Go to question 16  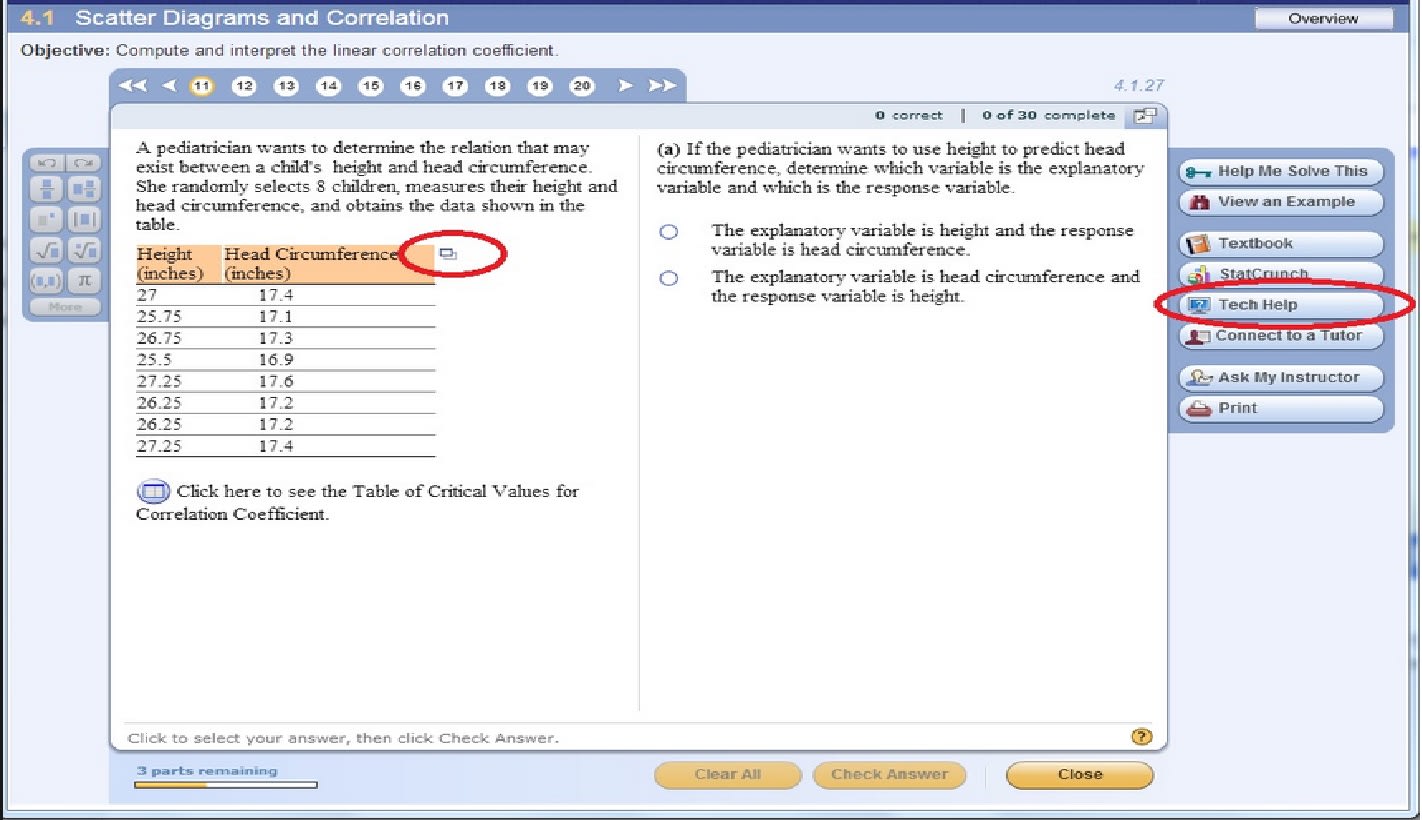point(413,86)
